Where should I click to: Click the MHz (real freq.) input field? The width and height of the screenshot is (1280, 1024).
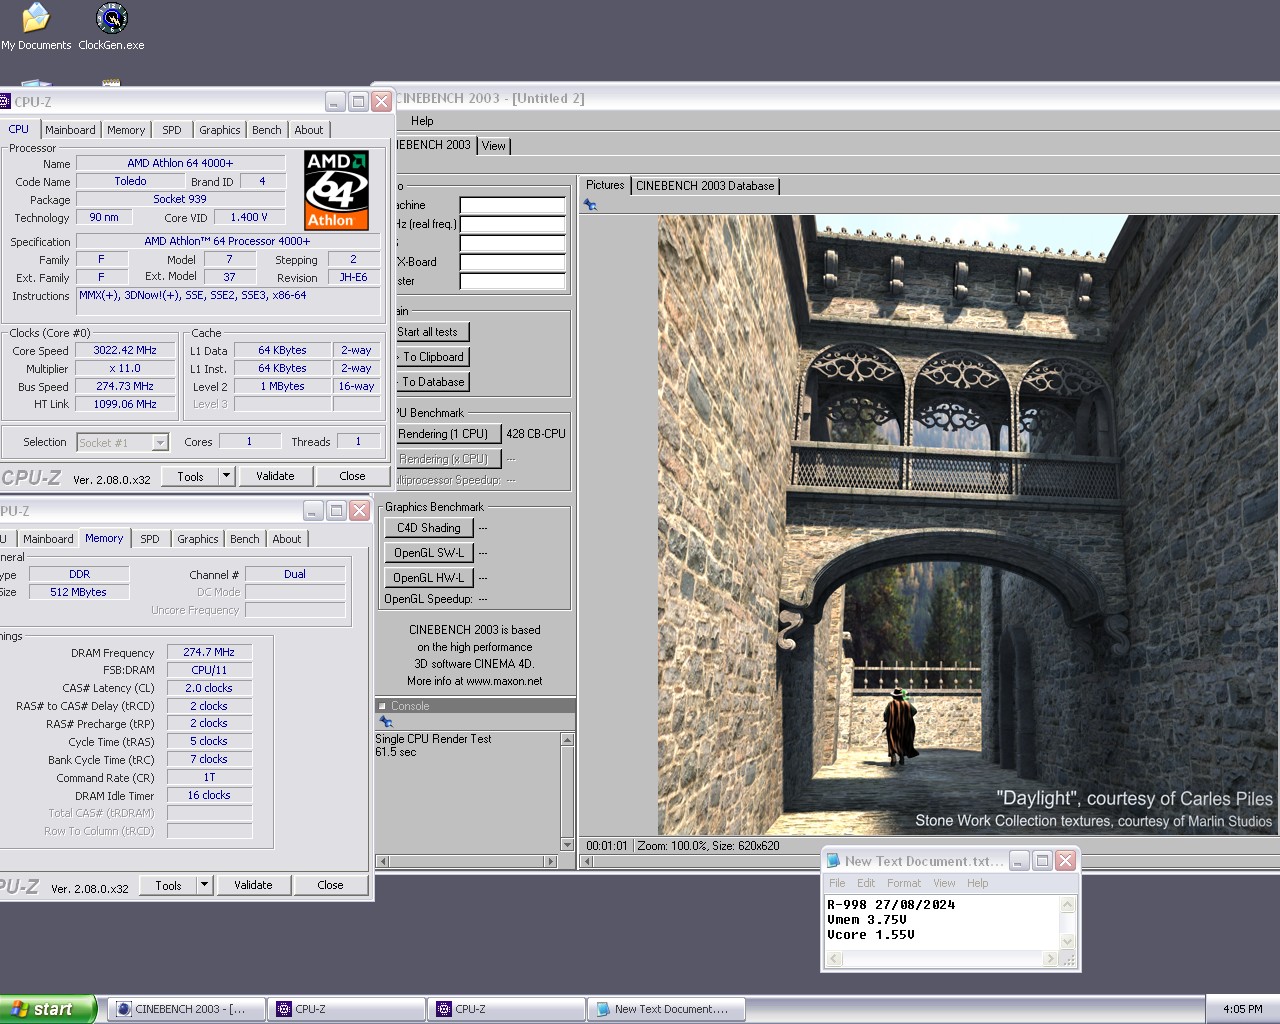pos(512,224)
